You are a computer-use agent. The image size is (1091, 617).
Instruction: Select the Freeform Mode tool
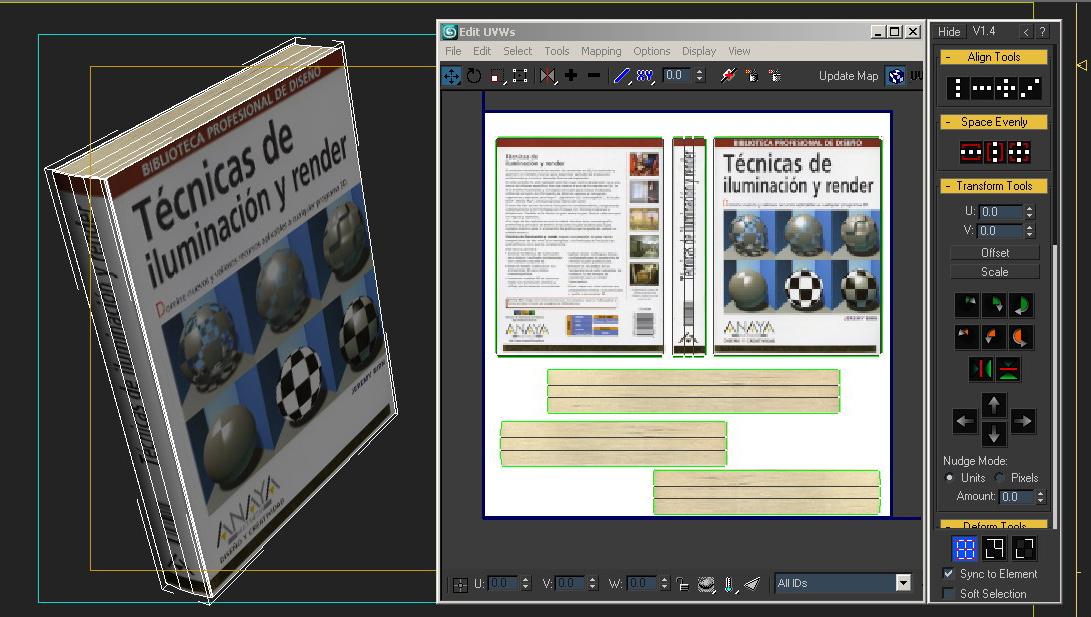point(520,76)
